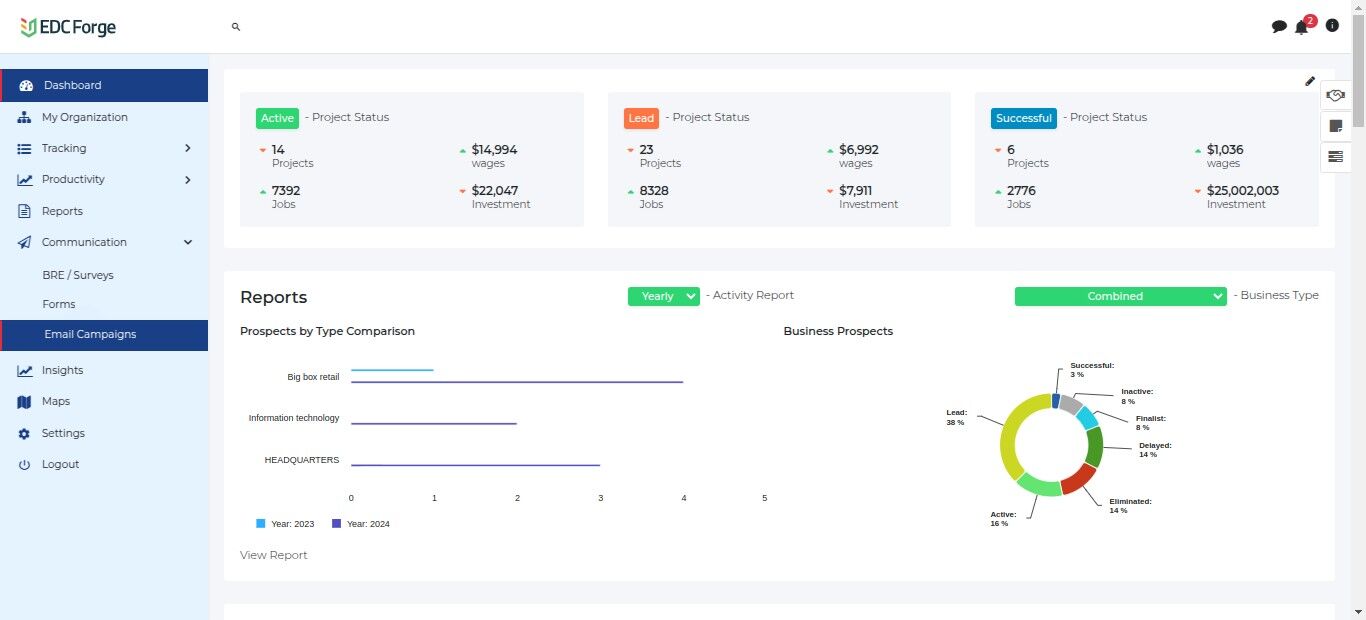The image size is (1366, 620).
Task: Toggle Year: 2023 legend series
Action: coord(286,523)
